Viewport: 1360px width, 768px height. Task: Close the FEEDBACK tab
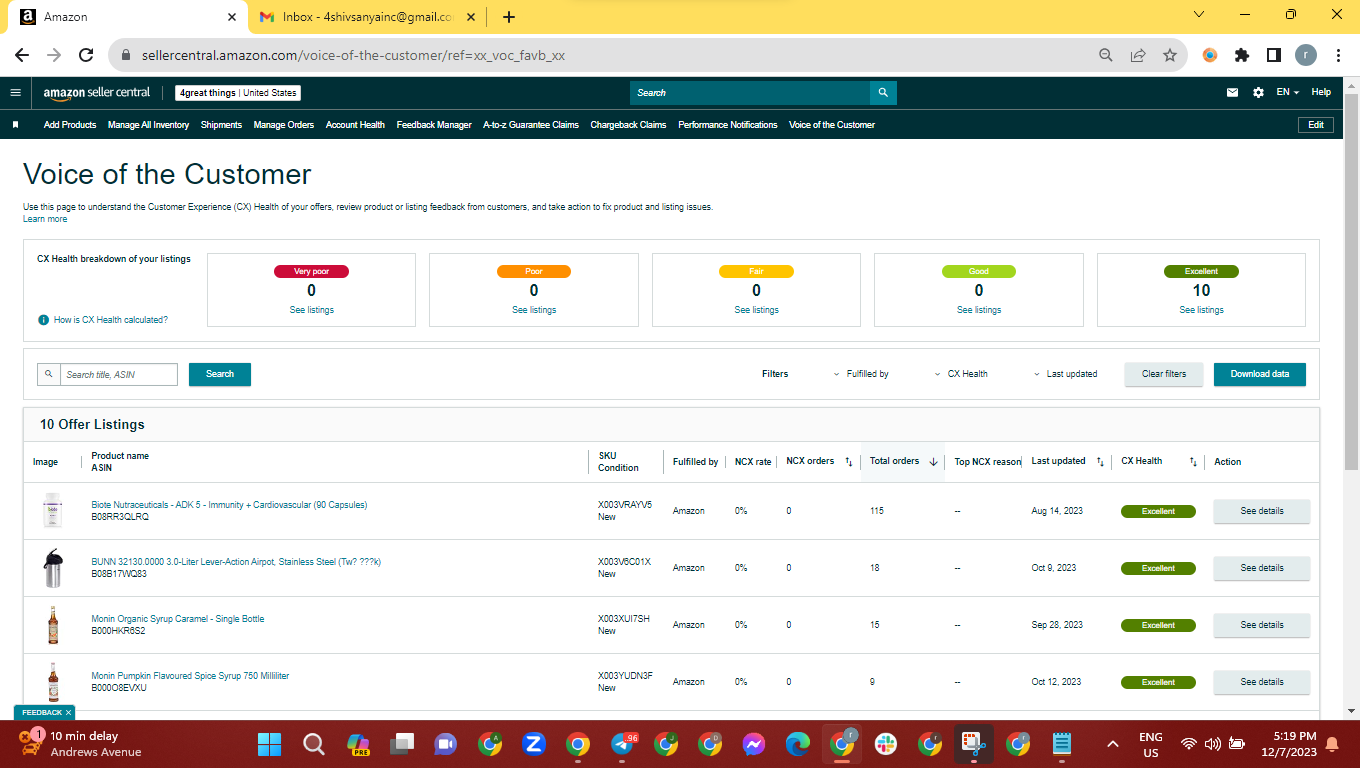click(68, 712)
